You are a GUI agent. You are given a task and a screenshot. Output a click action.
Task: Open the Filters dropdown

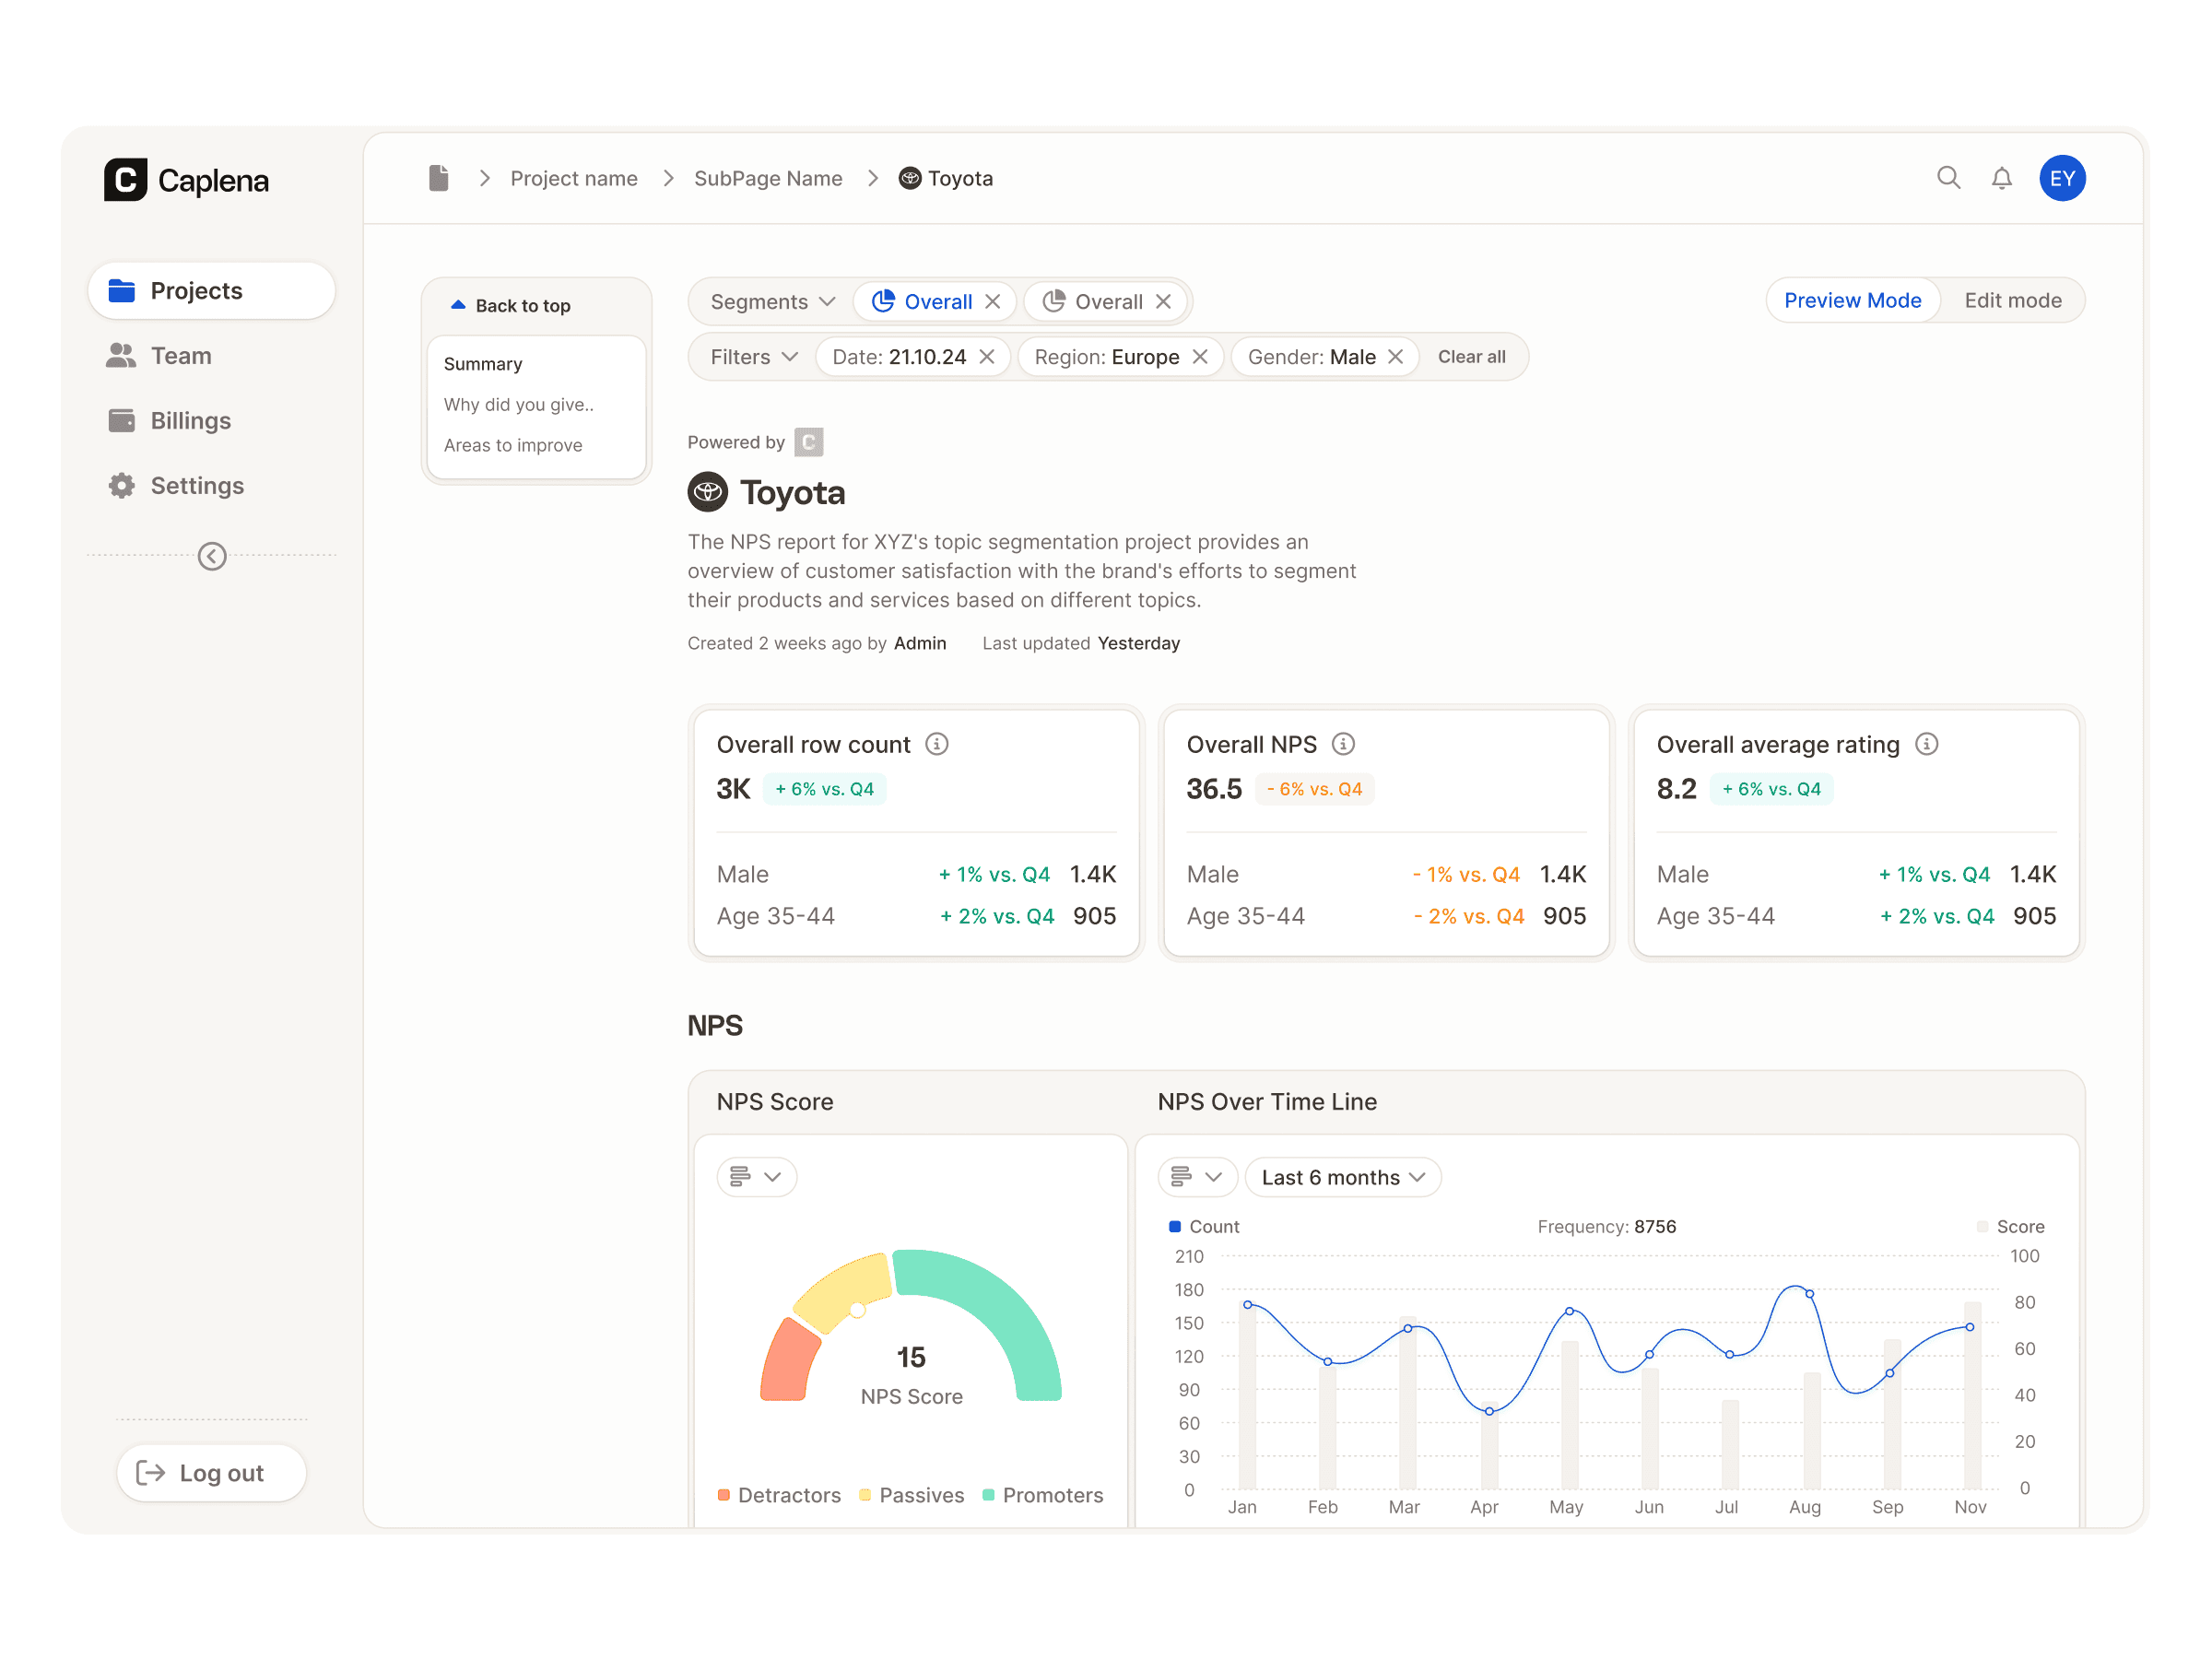tap(754, 357)
